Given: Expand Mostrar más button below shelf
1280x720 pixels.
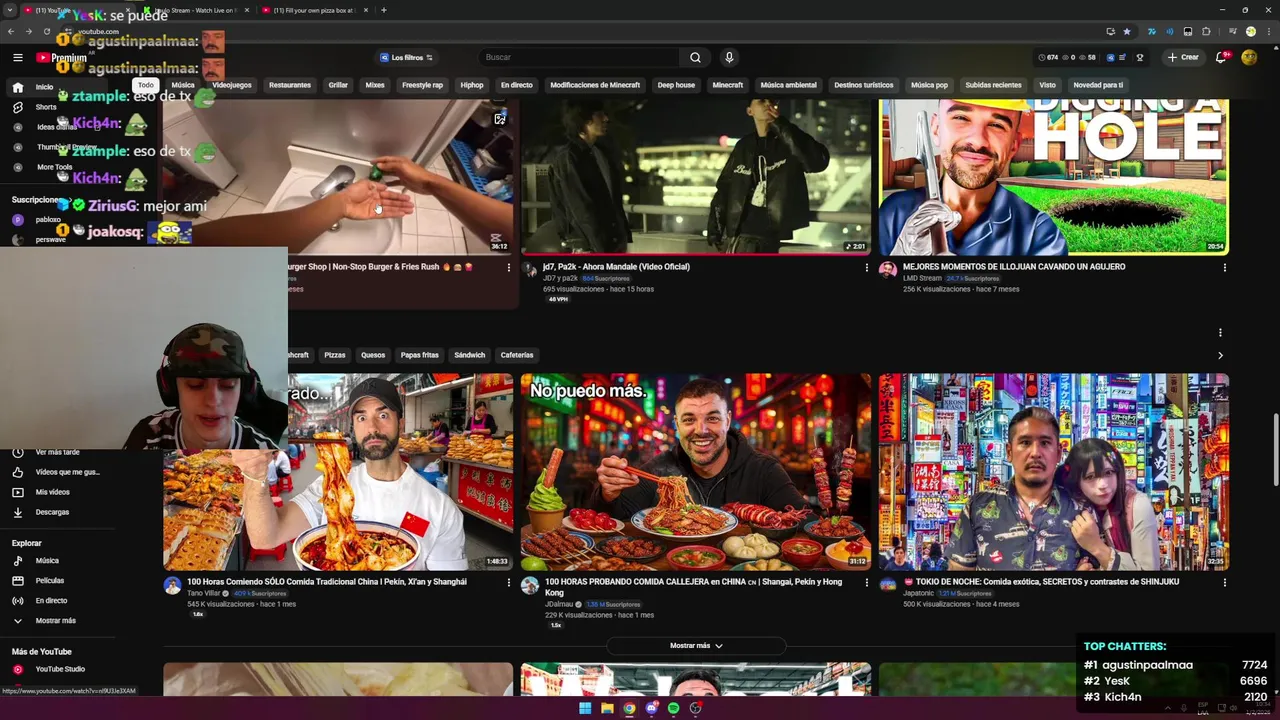Looking at the screenshot, I should click(x=696, y=646).
